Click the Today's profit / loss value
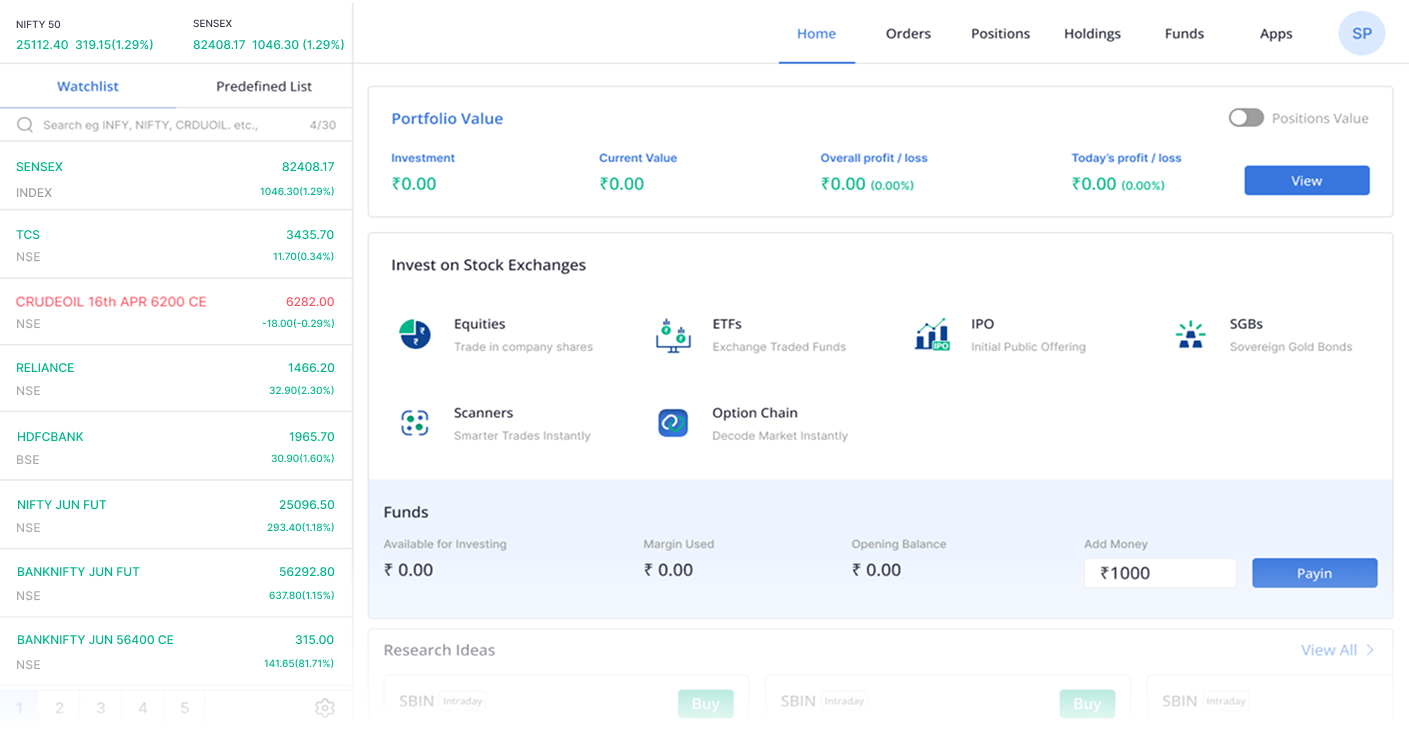The height and width of the screenshot is (741, 1409). [1118, 184]
